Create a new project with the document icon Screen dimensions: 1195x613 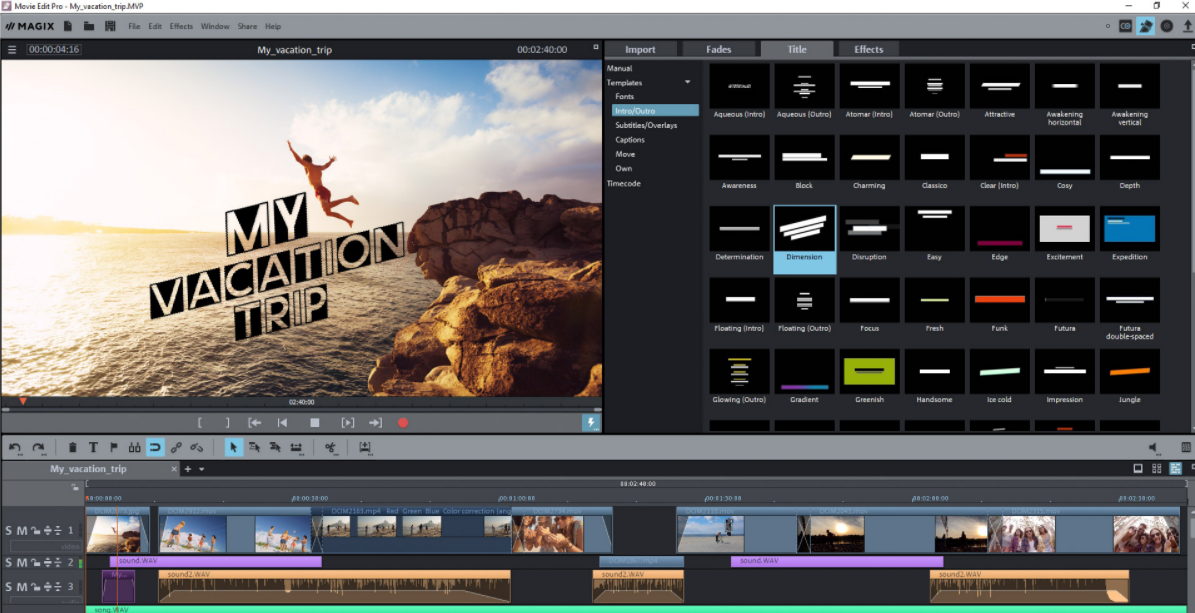tap(68, 26)
